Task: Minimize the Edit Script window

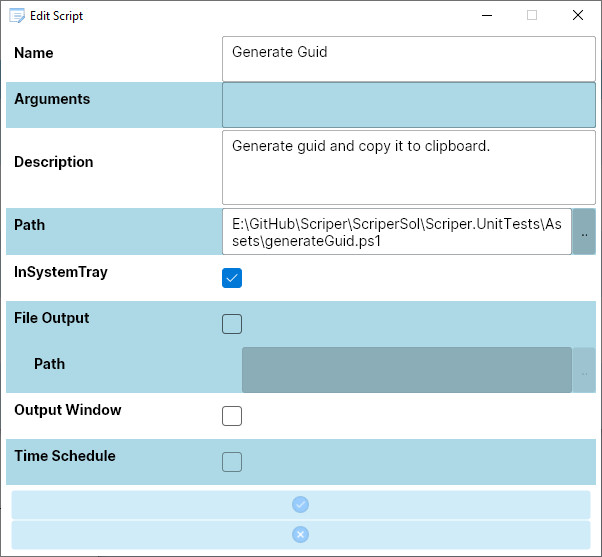Action: pyautogui.click(x=487, y=15)
